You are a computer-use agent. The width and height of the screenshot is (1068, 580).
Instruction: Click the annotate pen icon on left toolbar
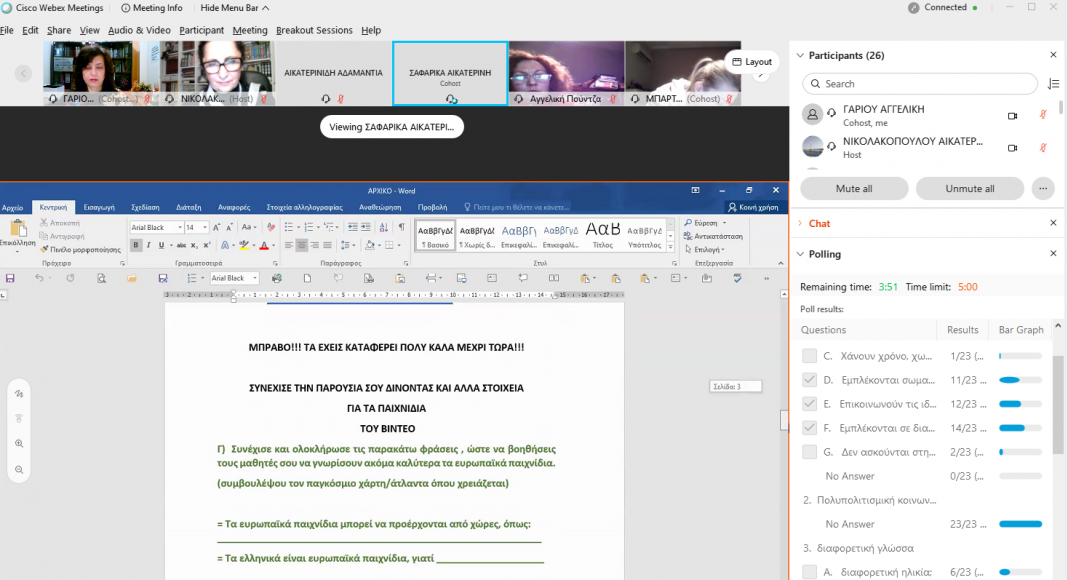click(x=19, y=394)
